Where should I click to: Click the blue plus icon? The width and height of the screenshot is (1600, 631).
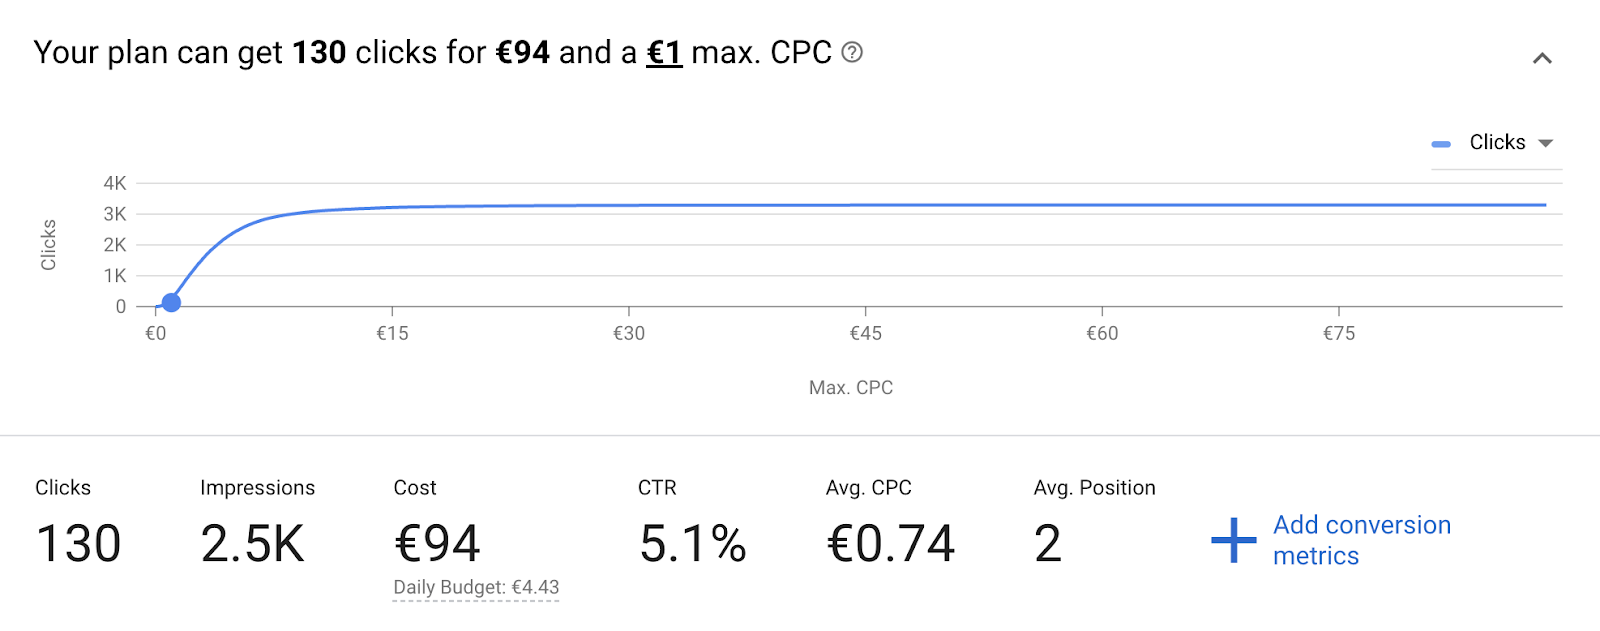(x=1233, y=540)
